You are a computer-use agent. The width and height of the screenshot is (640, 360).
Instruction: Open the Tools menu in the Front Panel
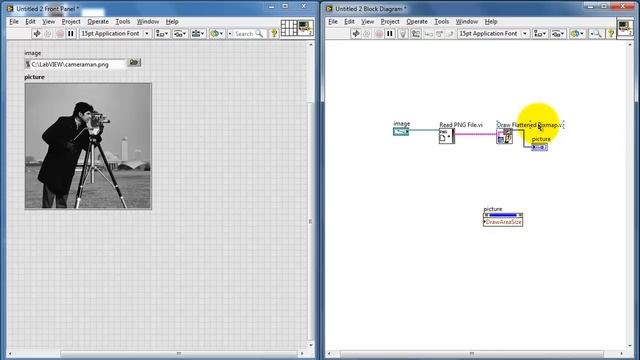tap(122, 21)
